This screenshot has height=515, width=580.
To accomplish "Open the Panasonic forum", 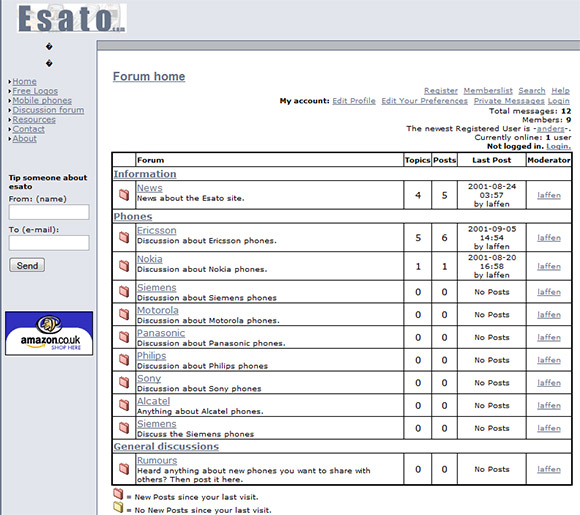I will click(161, 333).
